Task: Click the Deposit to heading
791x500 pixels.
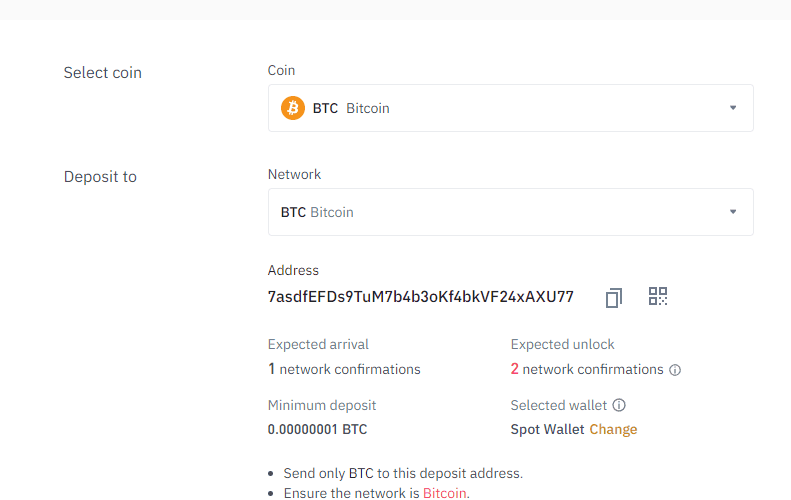Action: (x=100, y=177)
